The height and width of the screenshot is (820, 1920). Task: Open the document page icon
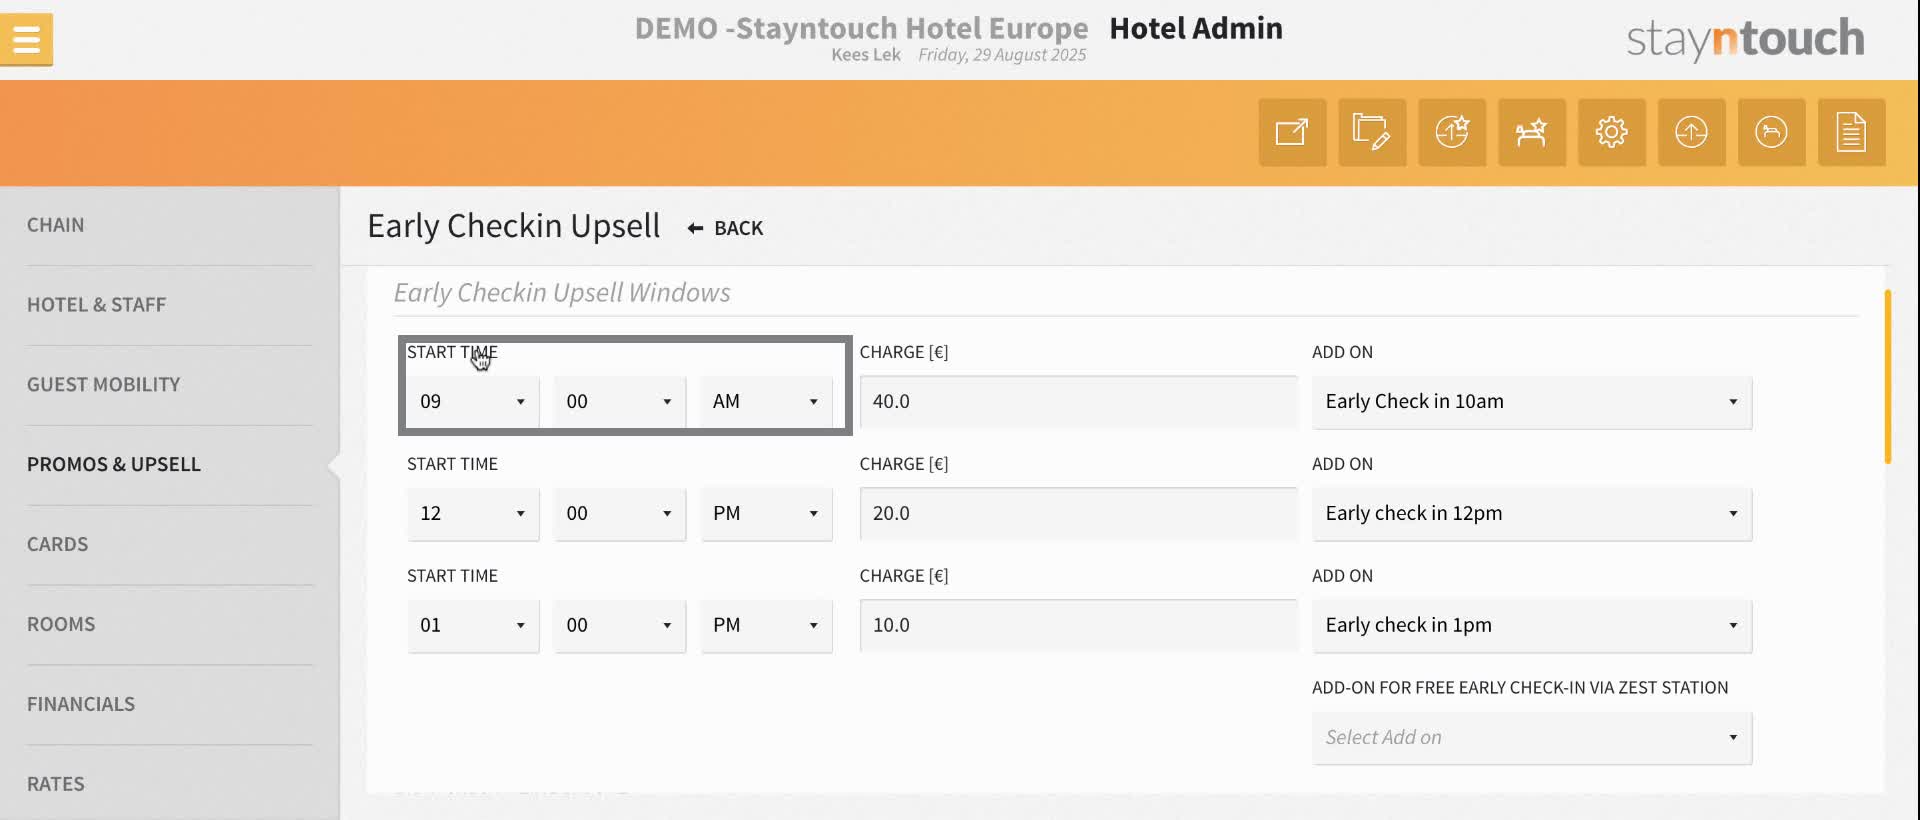pyautogui.click(x=1852, y=132)
